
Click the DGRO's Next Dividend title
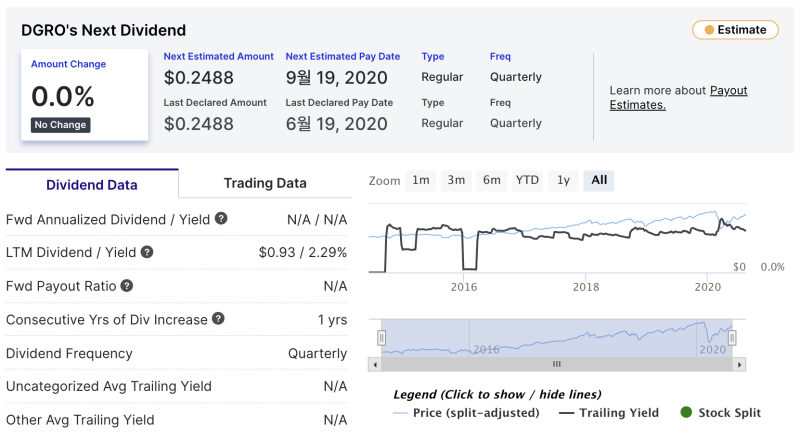104,30
